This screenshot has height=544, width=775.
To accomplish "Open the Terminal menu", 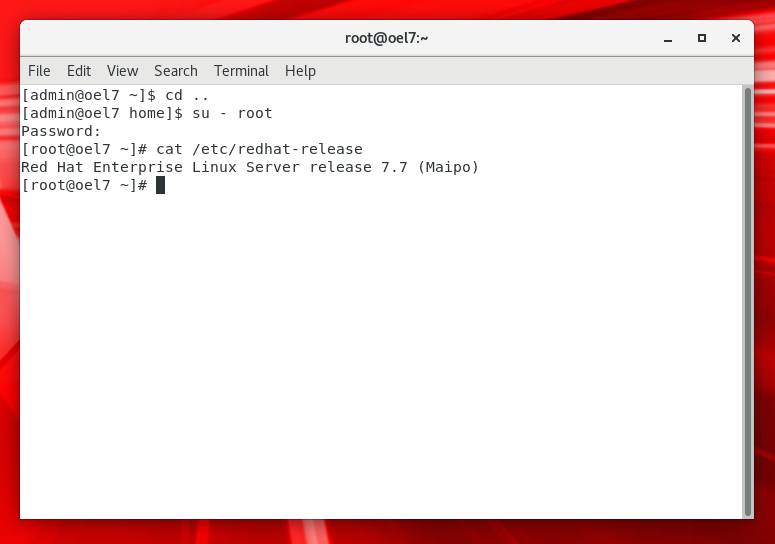I will tap(241, 71).
